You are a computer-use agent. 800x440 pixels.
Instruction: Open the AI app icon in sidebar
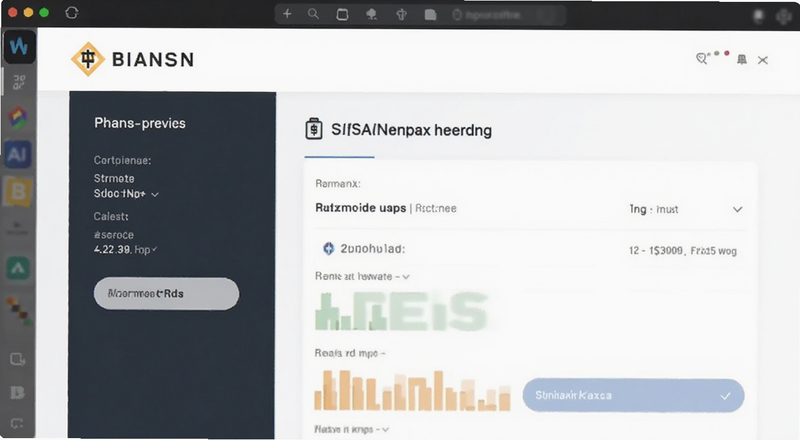[x=18, y=154]
